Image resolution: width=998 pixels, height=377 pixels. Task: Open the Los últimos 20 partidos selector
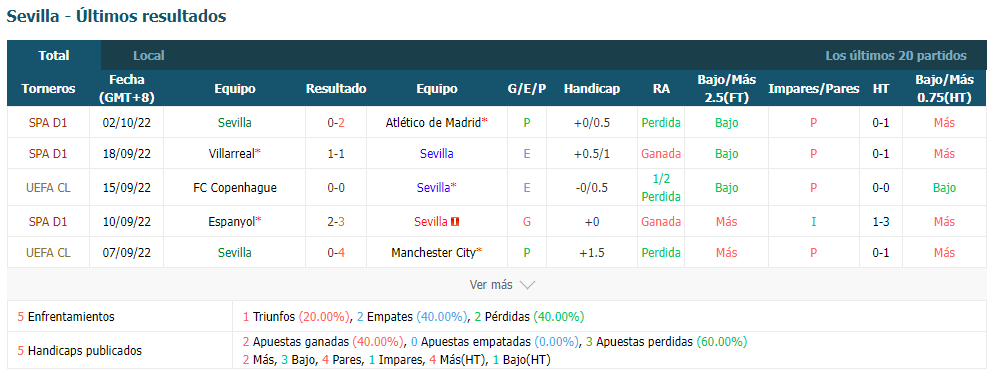click(896, 55)
